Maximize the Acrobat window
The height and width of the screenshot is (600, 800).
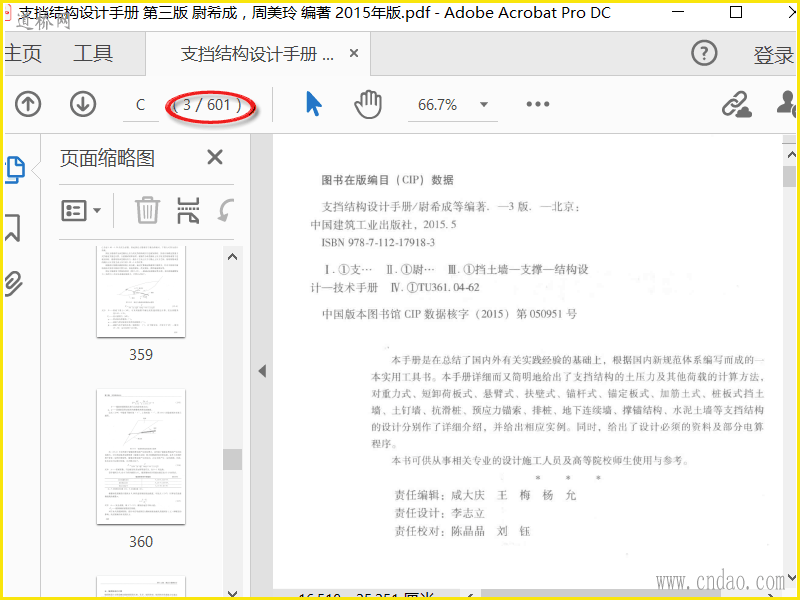tap(736, 12)
